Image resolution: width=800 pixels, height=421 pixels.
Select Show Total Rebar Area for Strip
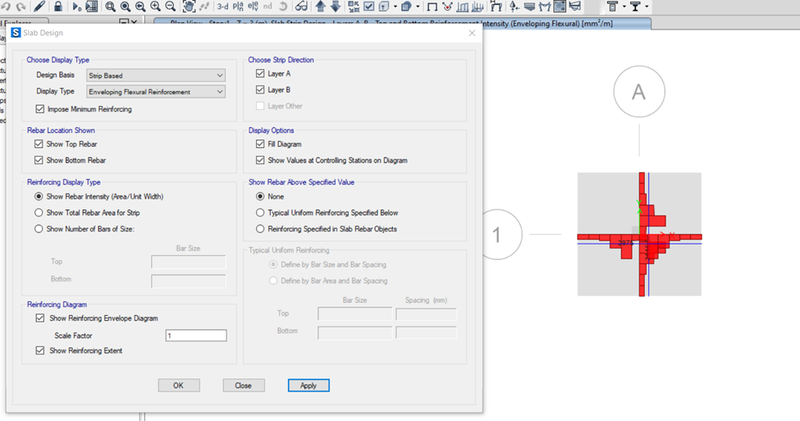(40, 213)
